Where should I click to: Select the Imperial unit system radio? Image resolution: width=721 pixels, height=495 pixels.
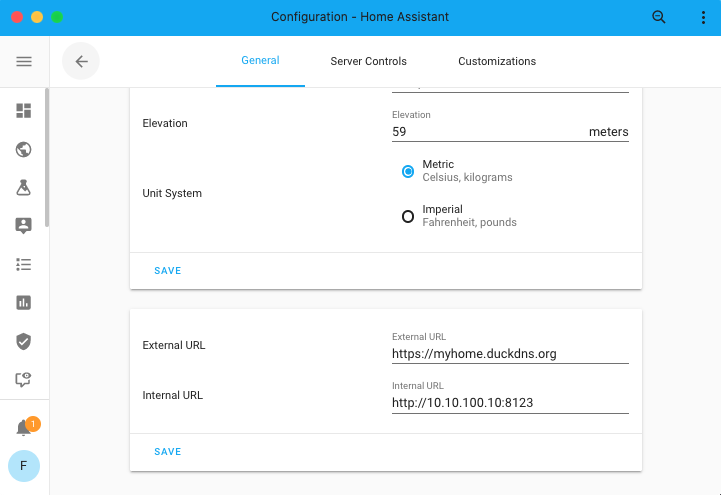[407, 216]
